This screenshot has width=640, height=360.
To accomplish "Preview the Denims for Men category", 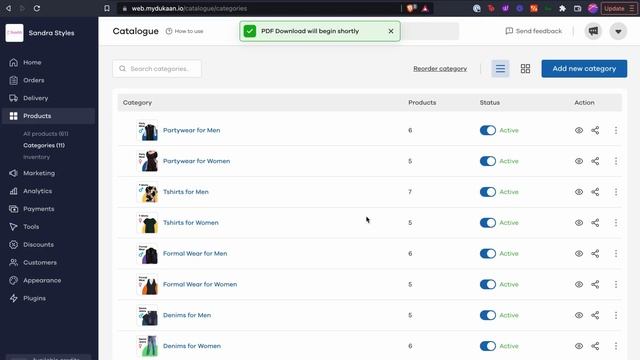I will [x=579, y=315].
